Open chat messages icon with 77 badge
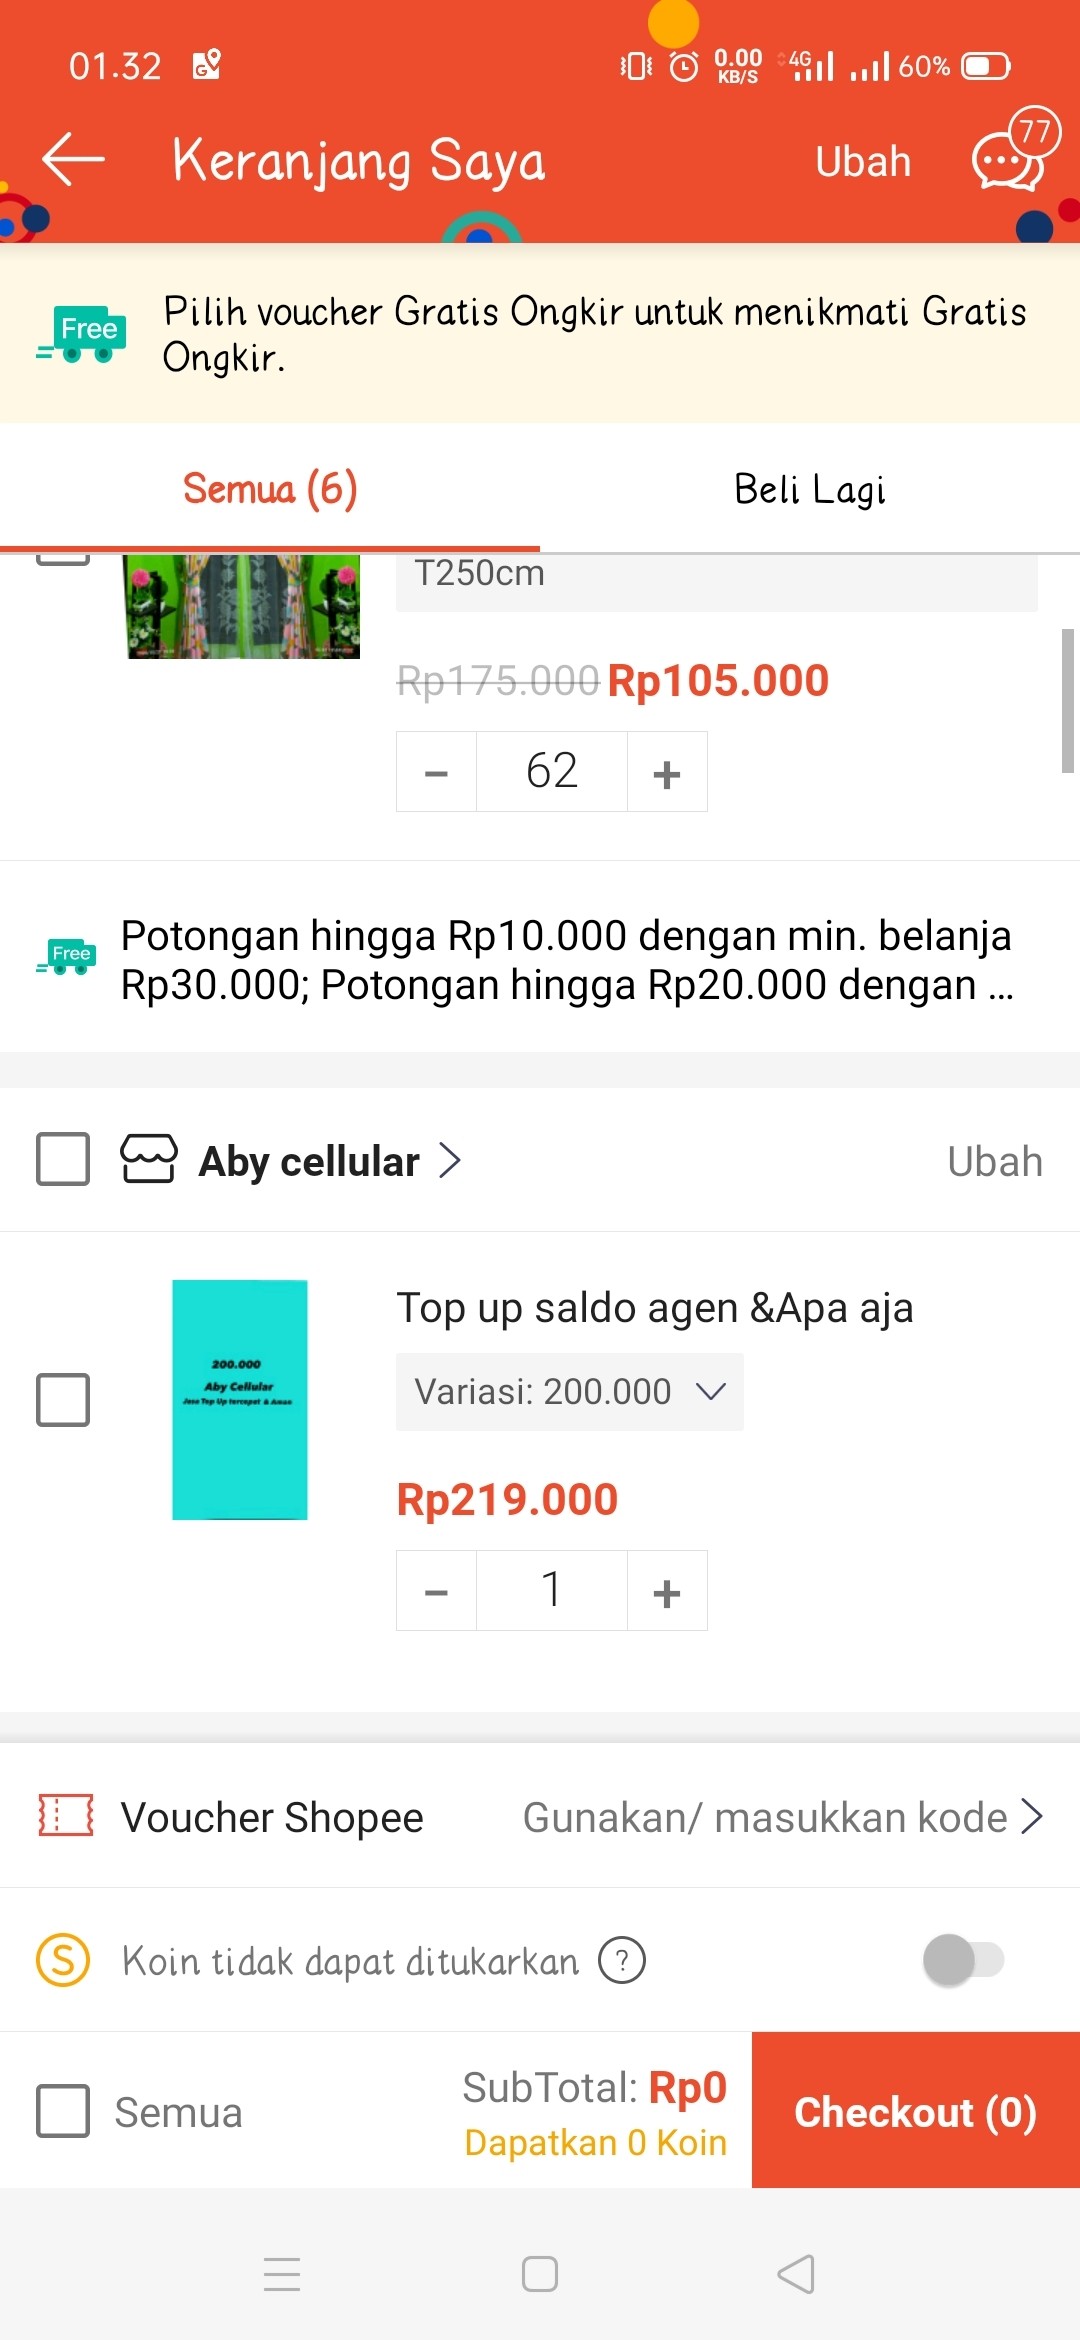The width and height of the screenshot is (1080, 2340). (1010, 160)
